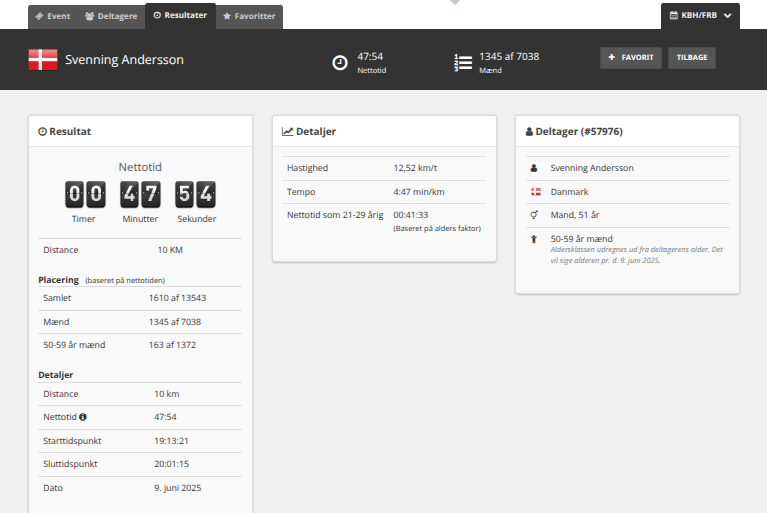This screenshot has height=513, width=767.
Task: Click the clock icon in Resultat heading
Action: point(43,132)
